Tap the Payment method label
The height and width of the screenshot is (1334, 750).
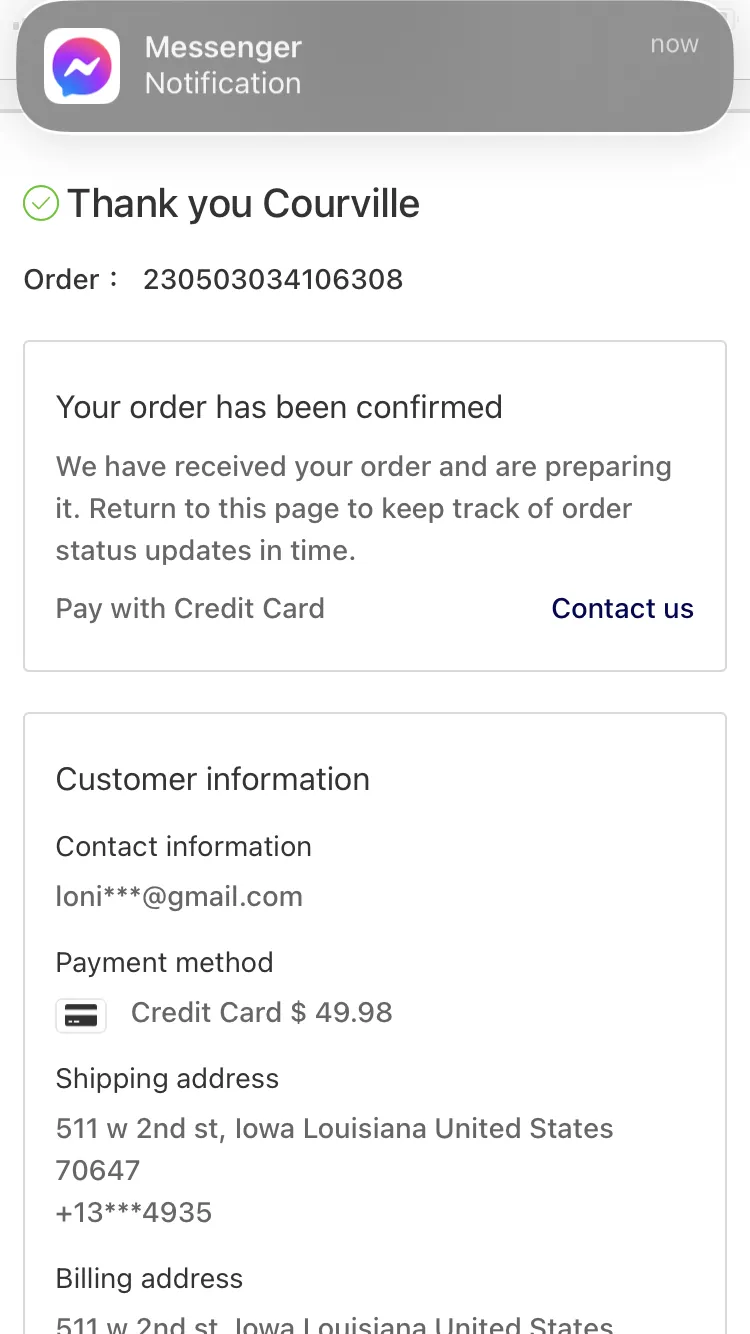pos(164,962)
